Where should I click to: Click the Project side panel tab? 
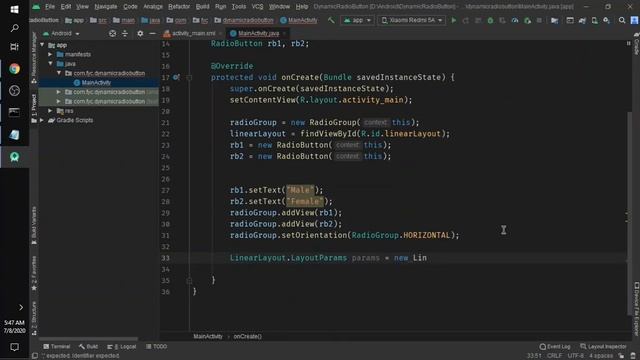point(34,108)
